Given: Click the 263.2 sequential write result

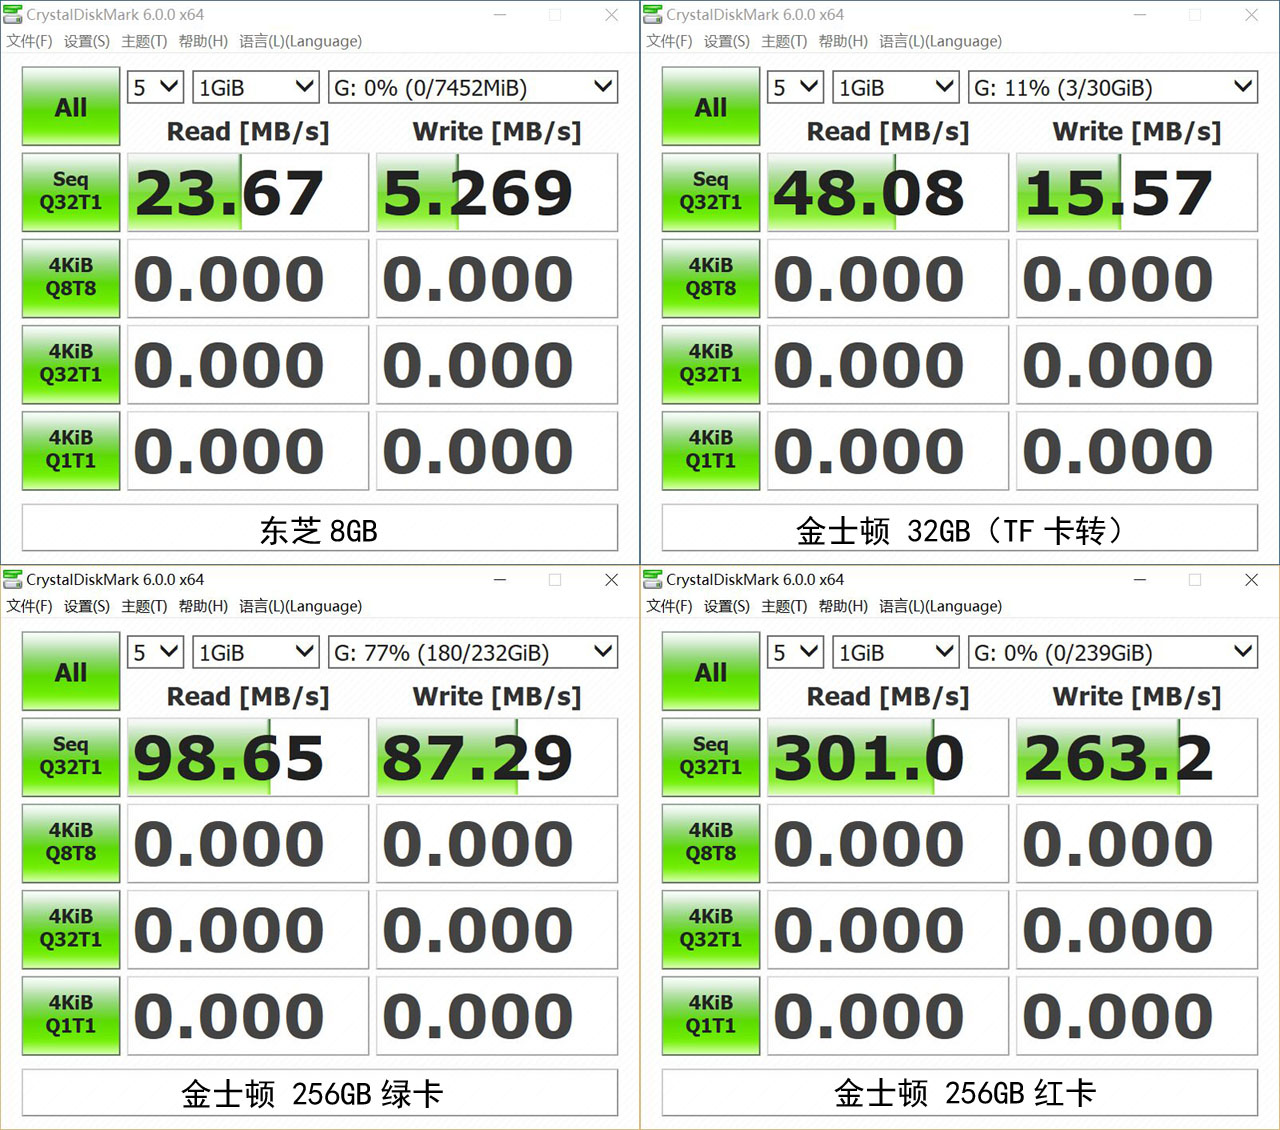Looking at the screenshot, I should pos(1137,757).
